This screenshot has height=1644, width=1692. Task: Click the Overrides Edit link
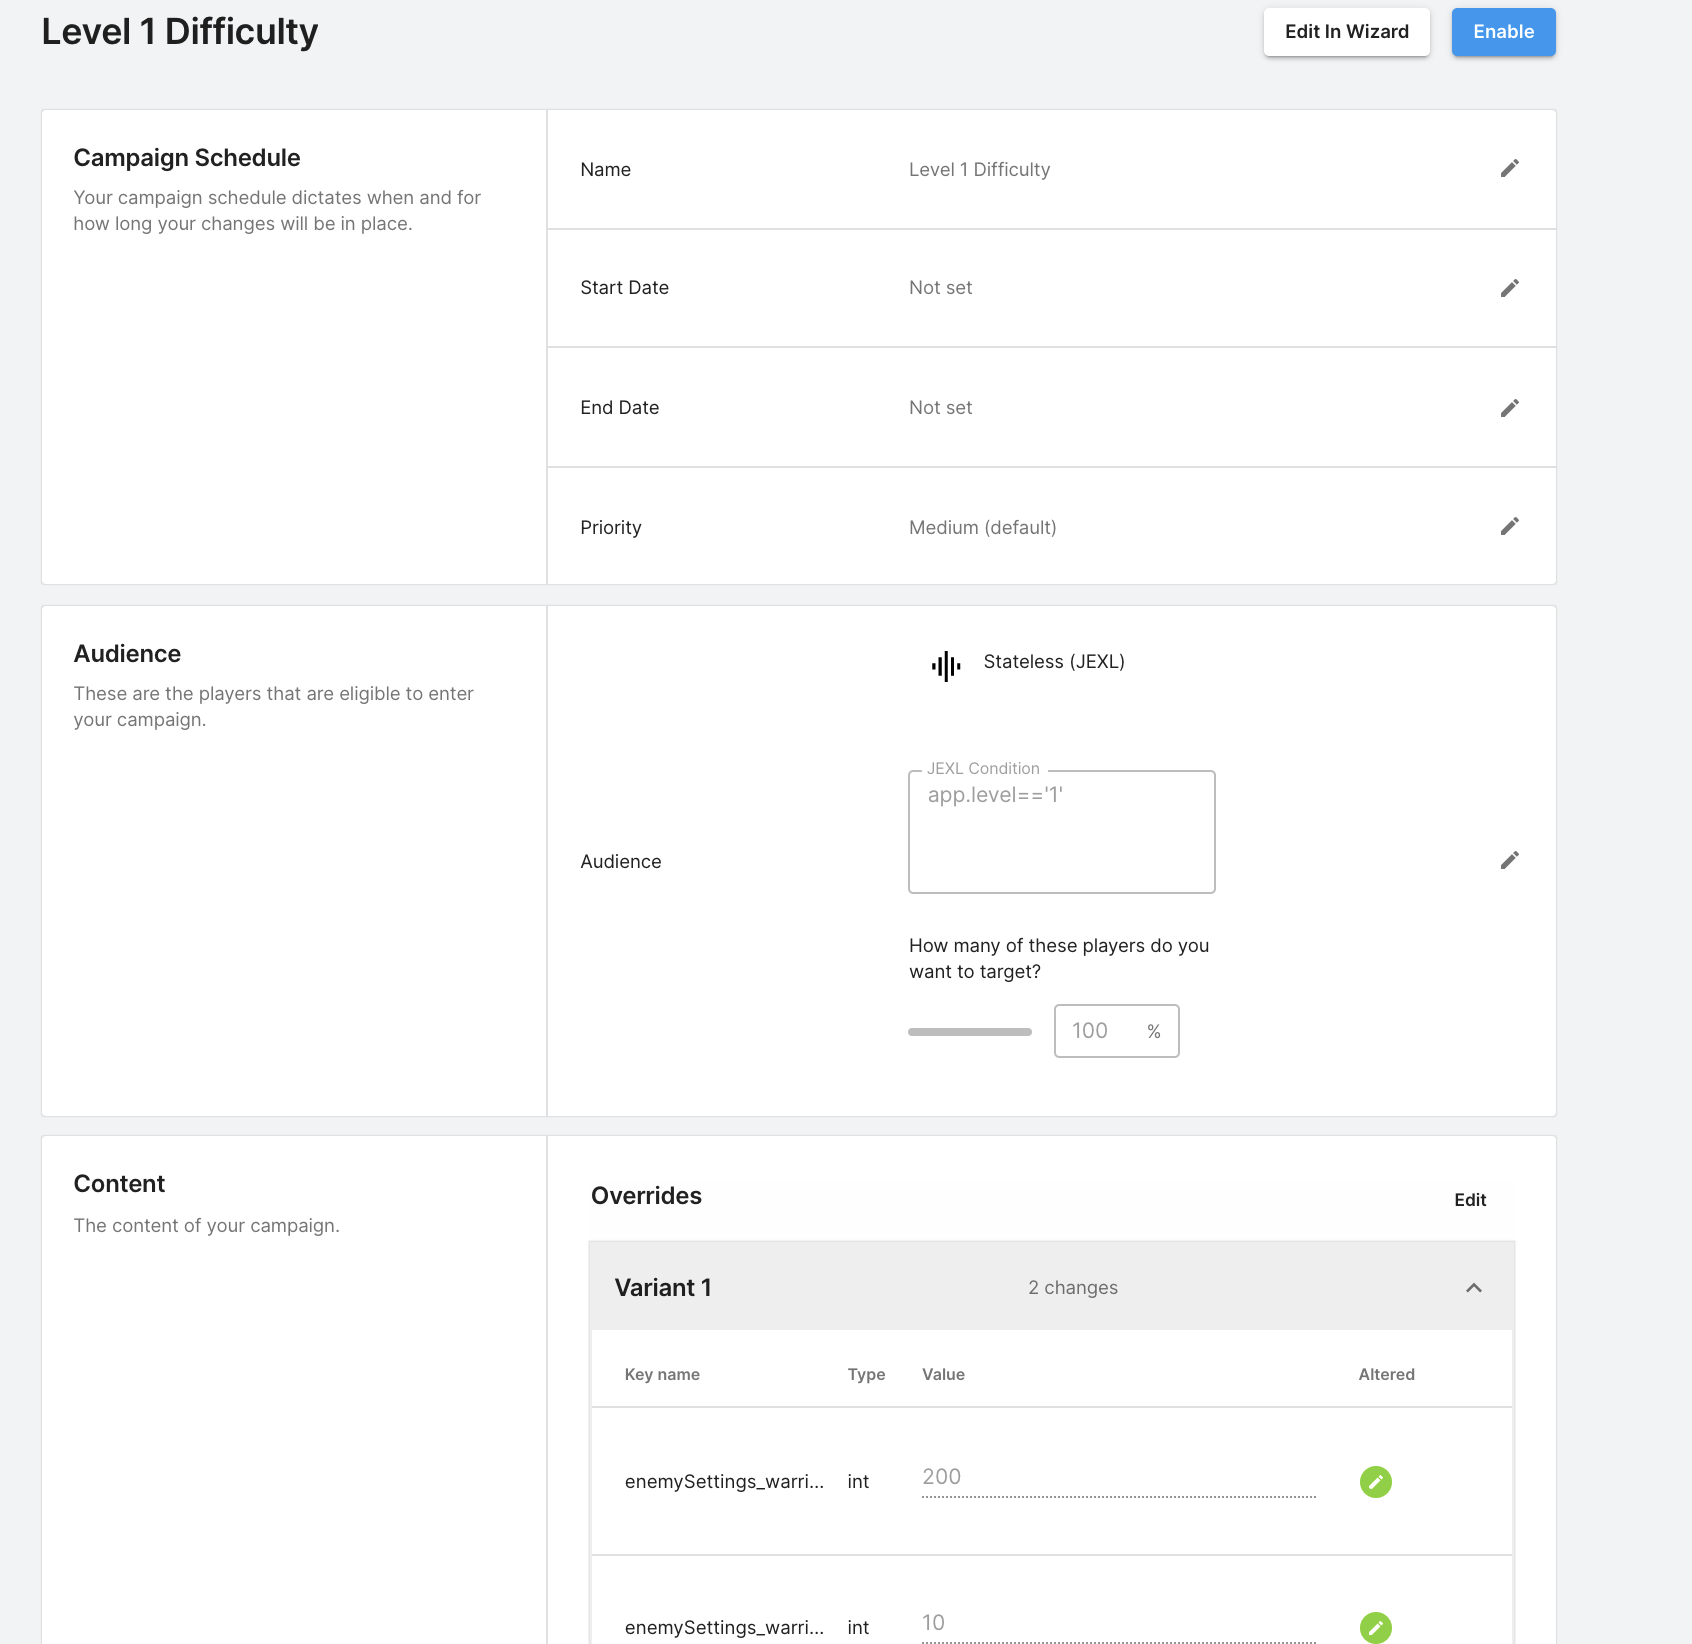tap(1469, 1200)
